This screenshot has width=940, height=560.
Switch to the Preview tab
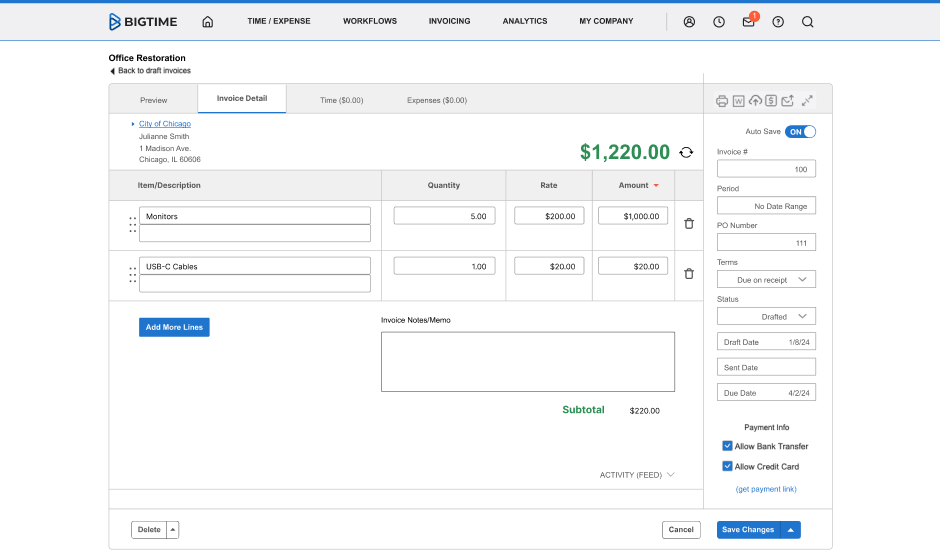point(153,100)
